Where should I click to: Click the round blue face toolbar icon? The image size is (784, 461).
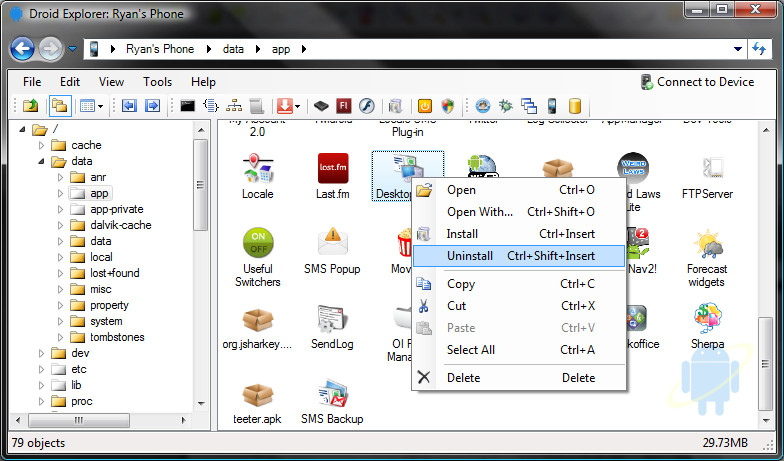[x=482, y=106]
